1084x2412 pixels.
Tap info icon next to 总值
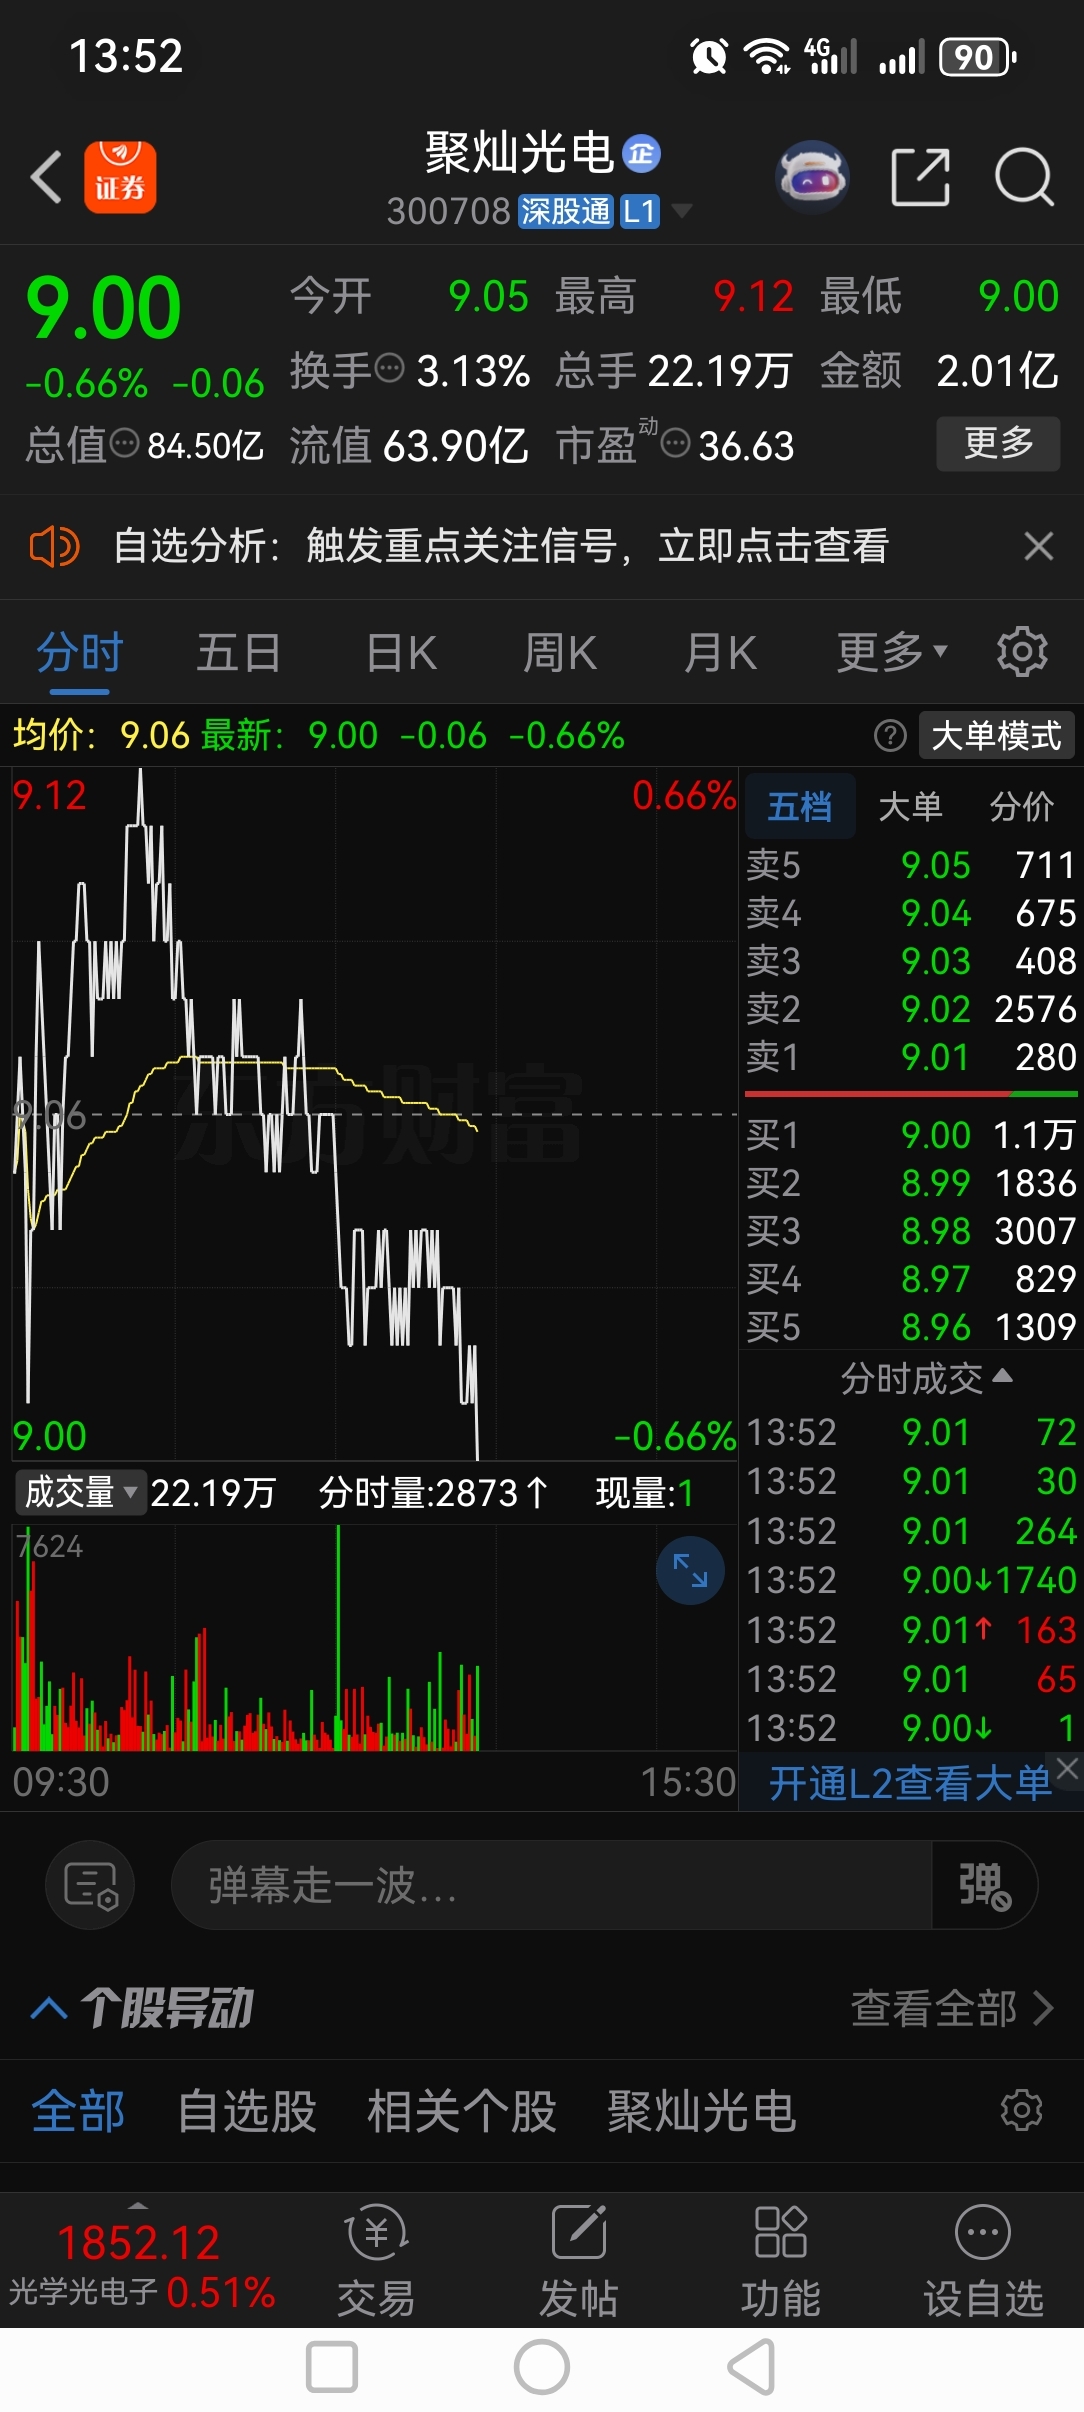(x=124, y=442)
